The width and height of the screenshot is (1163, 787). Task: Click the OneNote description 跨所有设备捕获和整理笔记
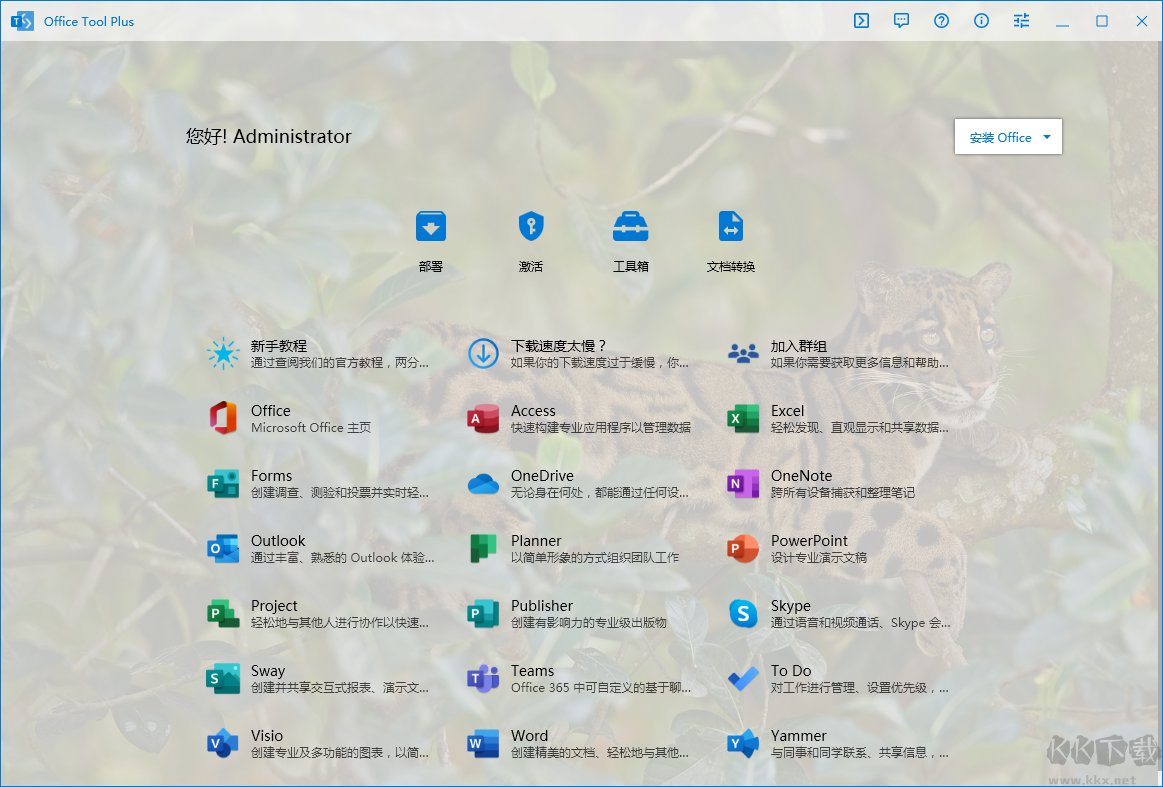click(843, 493)
